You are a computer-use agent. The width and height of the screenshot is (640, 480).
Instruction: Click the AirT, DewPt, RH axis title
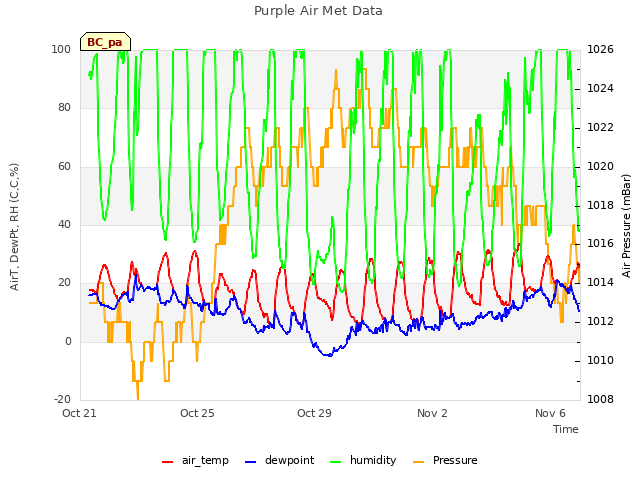(14, 227)
